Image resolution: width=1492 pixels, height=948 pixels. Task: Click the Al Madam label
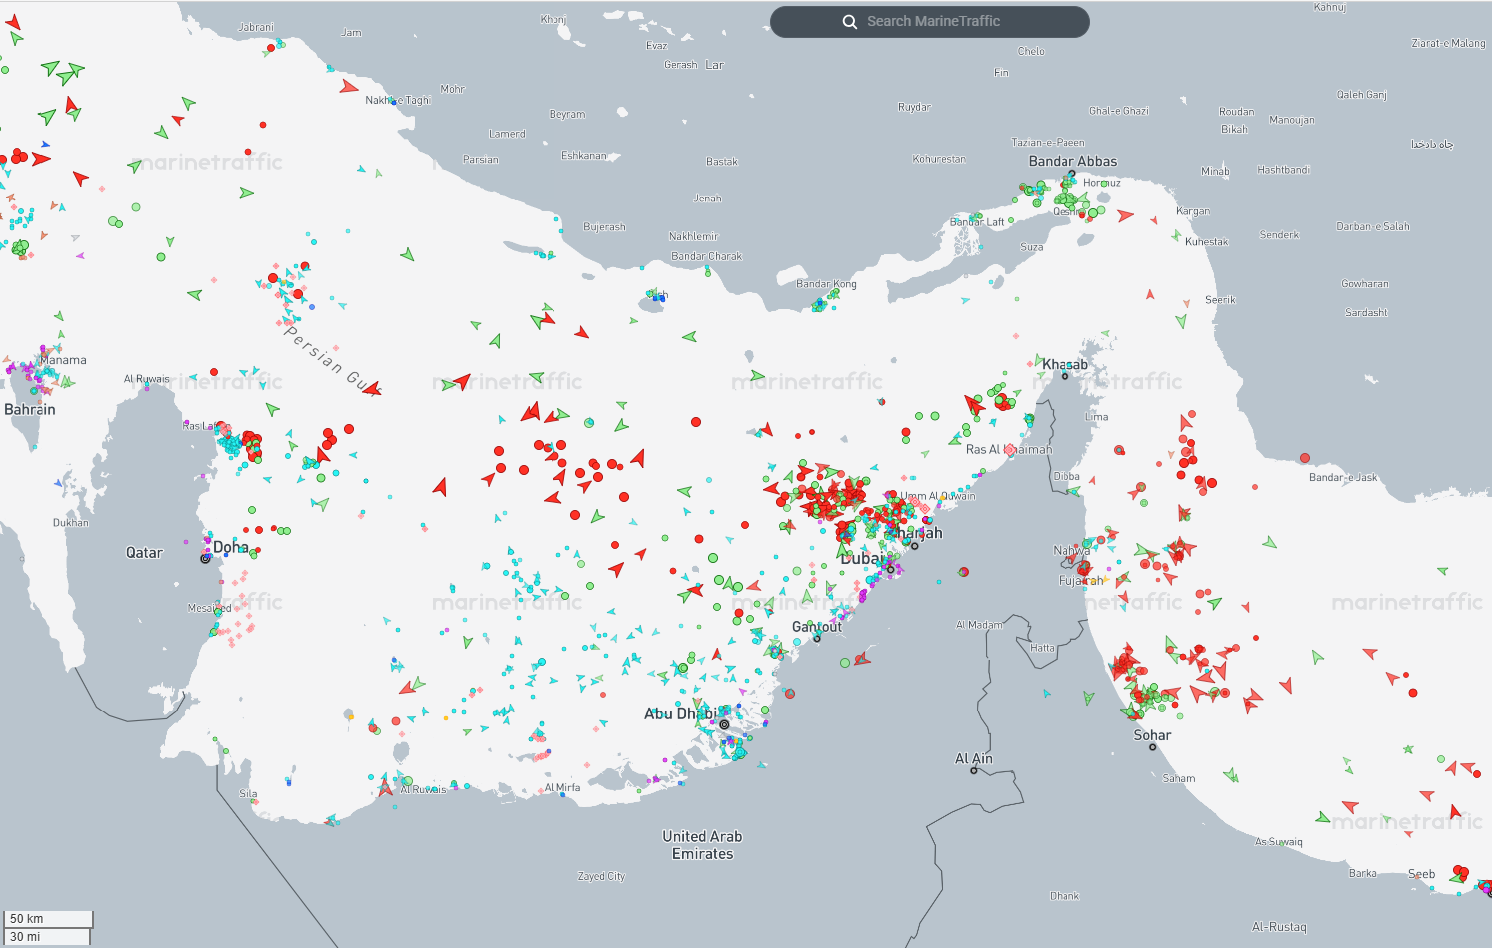tap(979, 625)
